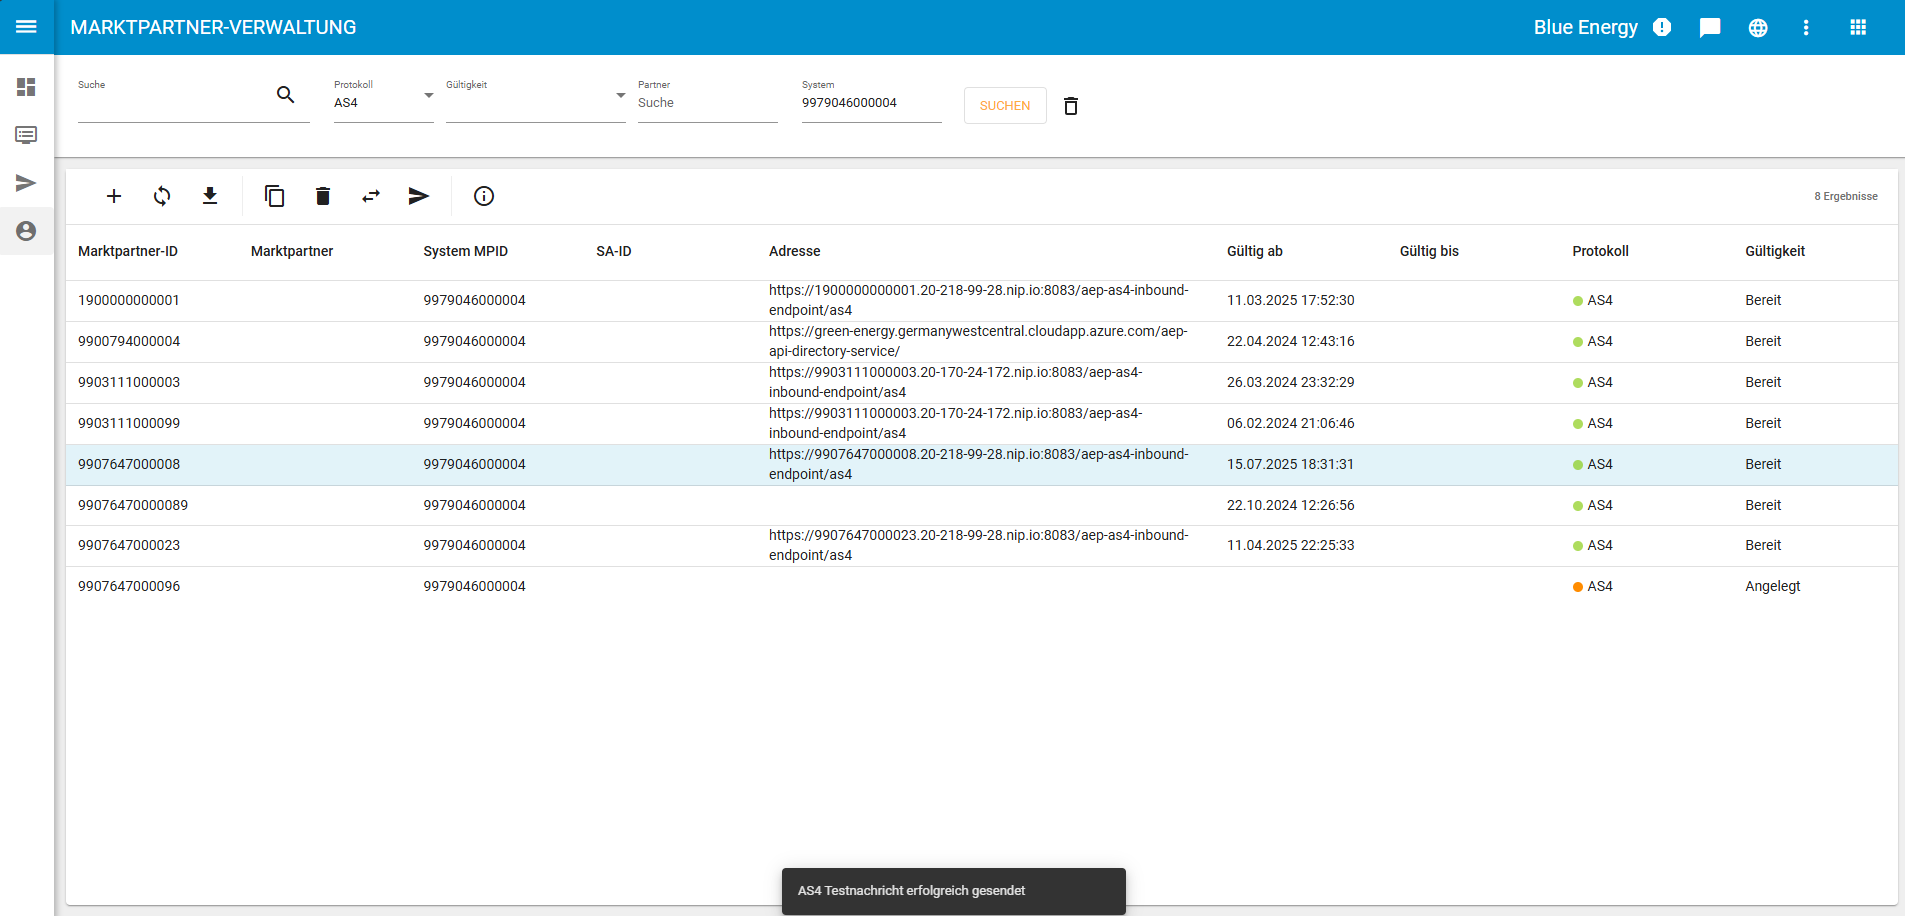Refresh the market partner list
Screen dimensions: 1905x916
pos(162,196)
